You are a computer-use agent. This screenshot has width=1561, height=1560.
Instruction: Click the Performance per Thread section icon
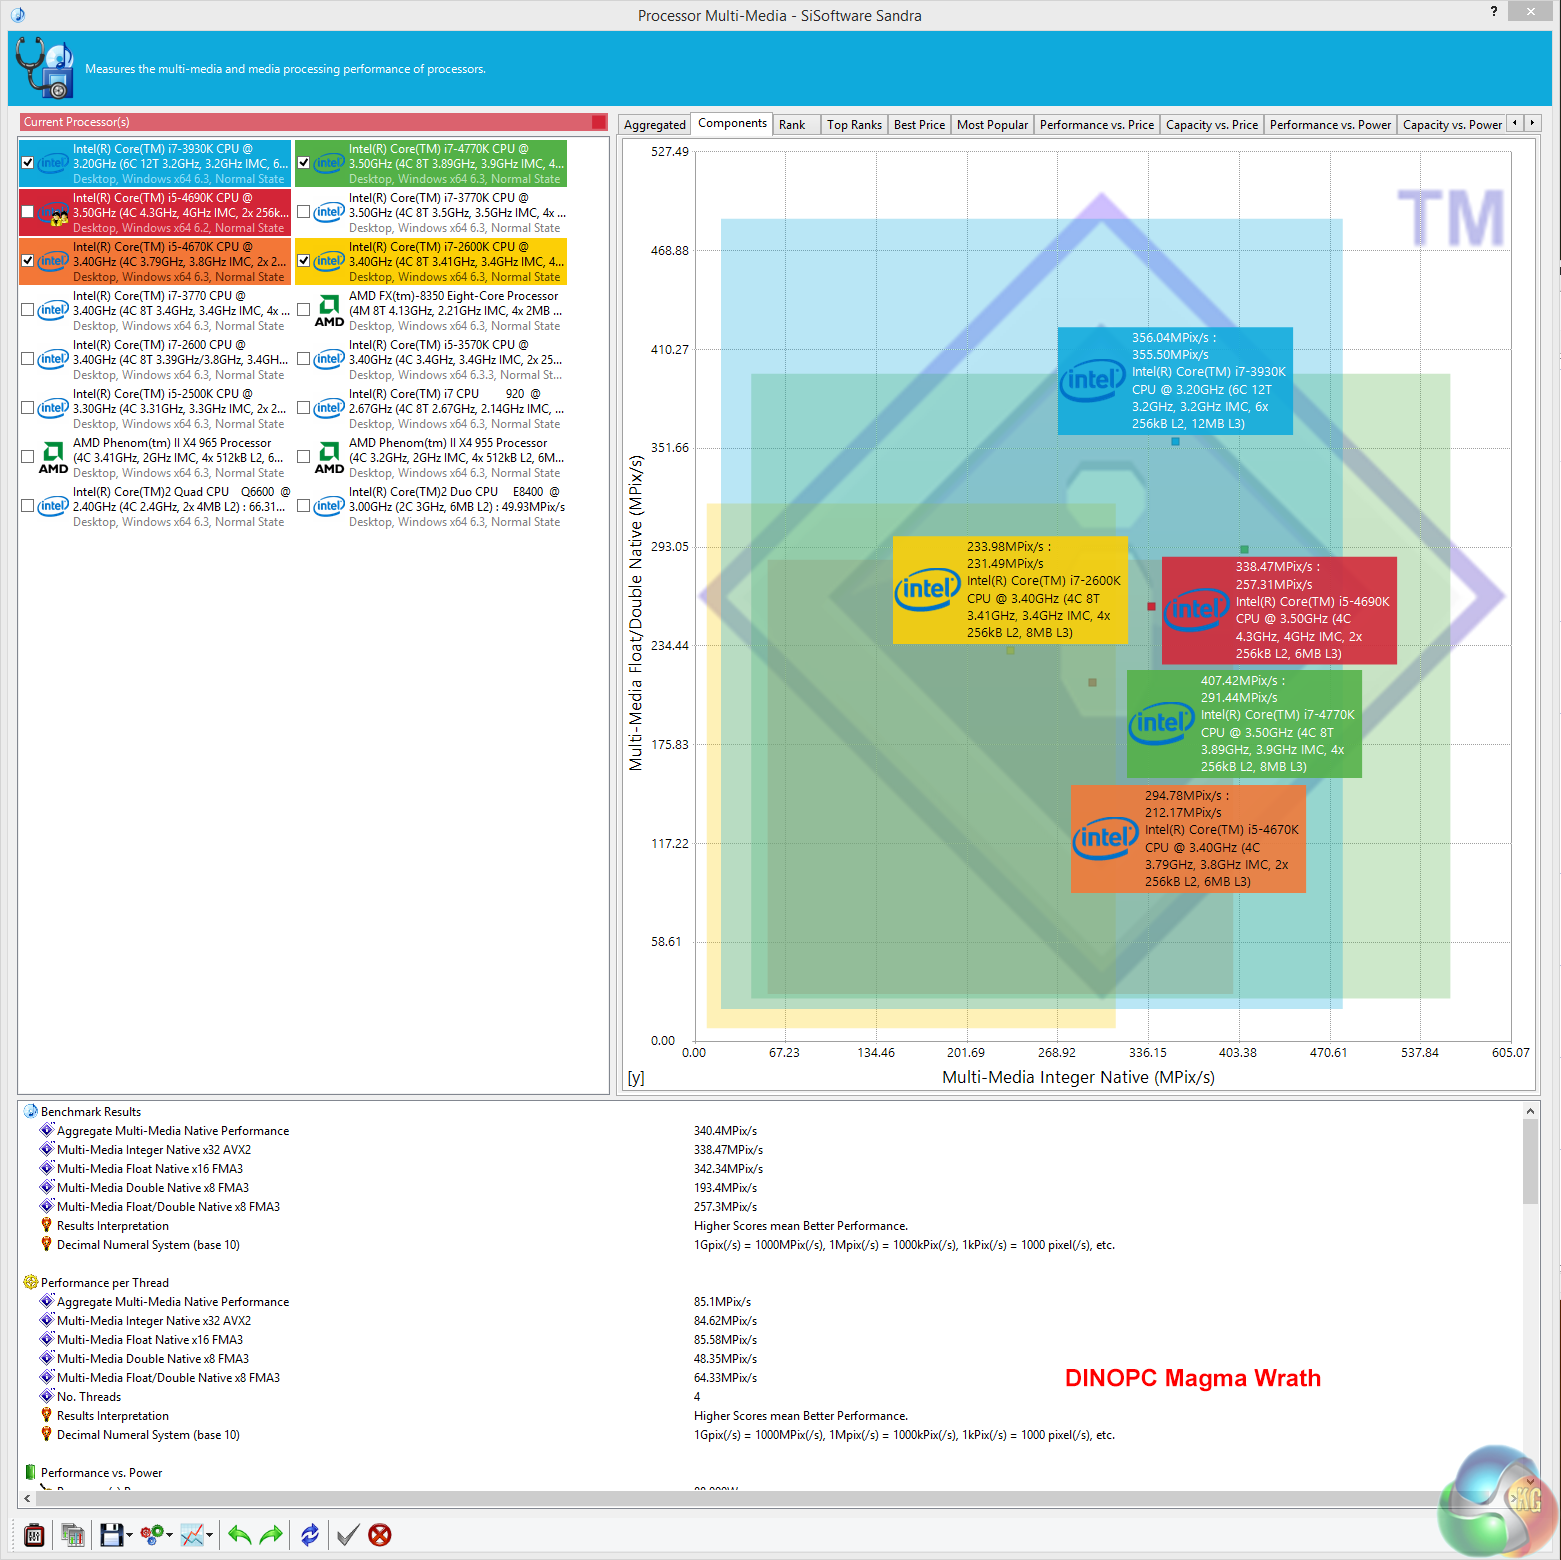click(31, 1282)
